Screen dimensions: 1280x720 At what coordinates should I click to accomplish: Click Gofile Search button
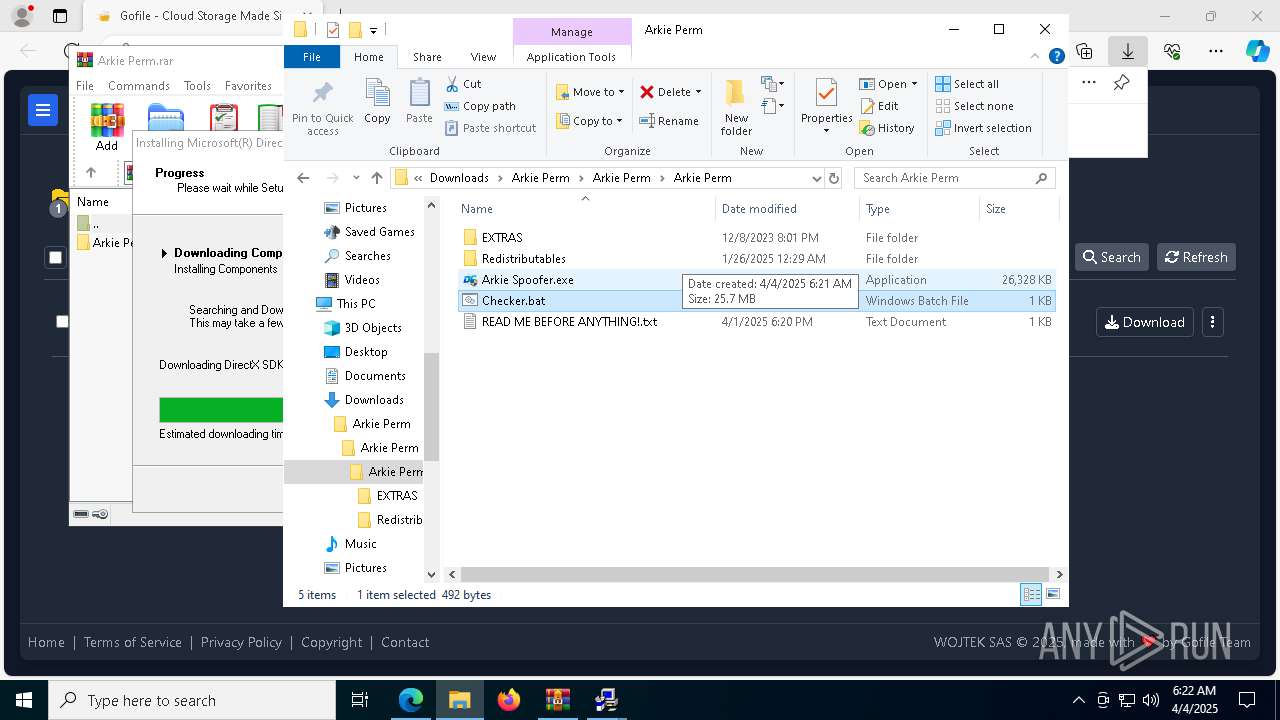(x=1112, y=257)
